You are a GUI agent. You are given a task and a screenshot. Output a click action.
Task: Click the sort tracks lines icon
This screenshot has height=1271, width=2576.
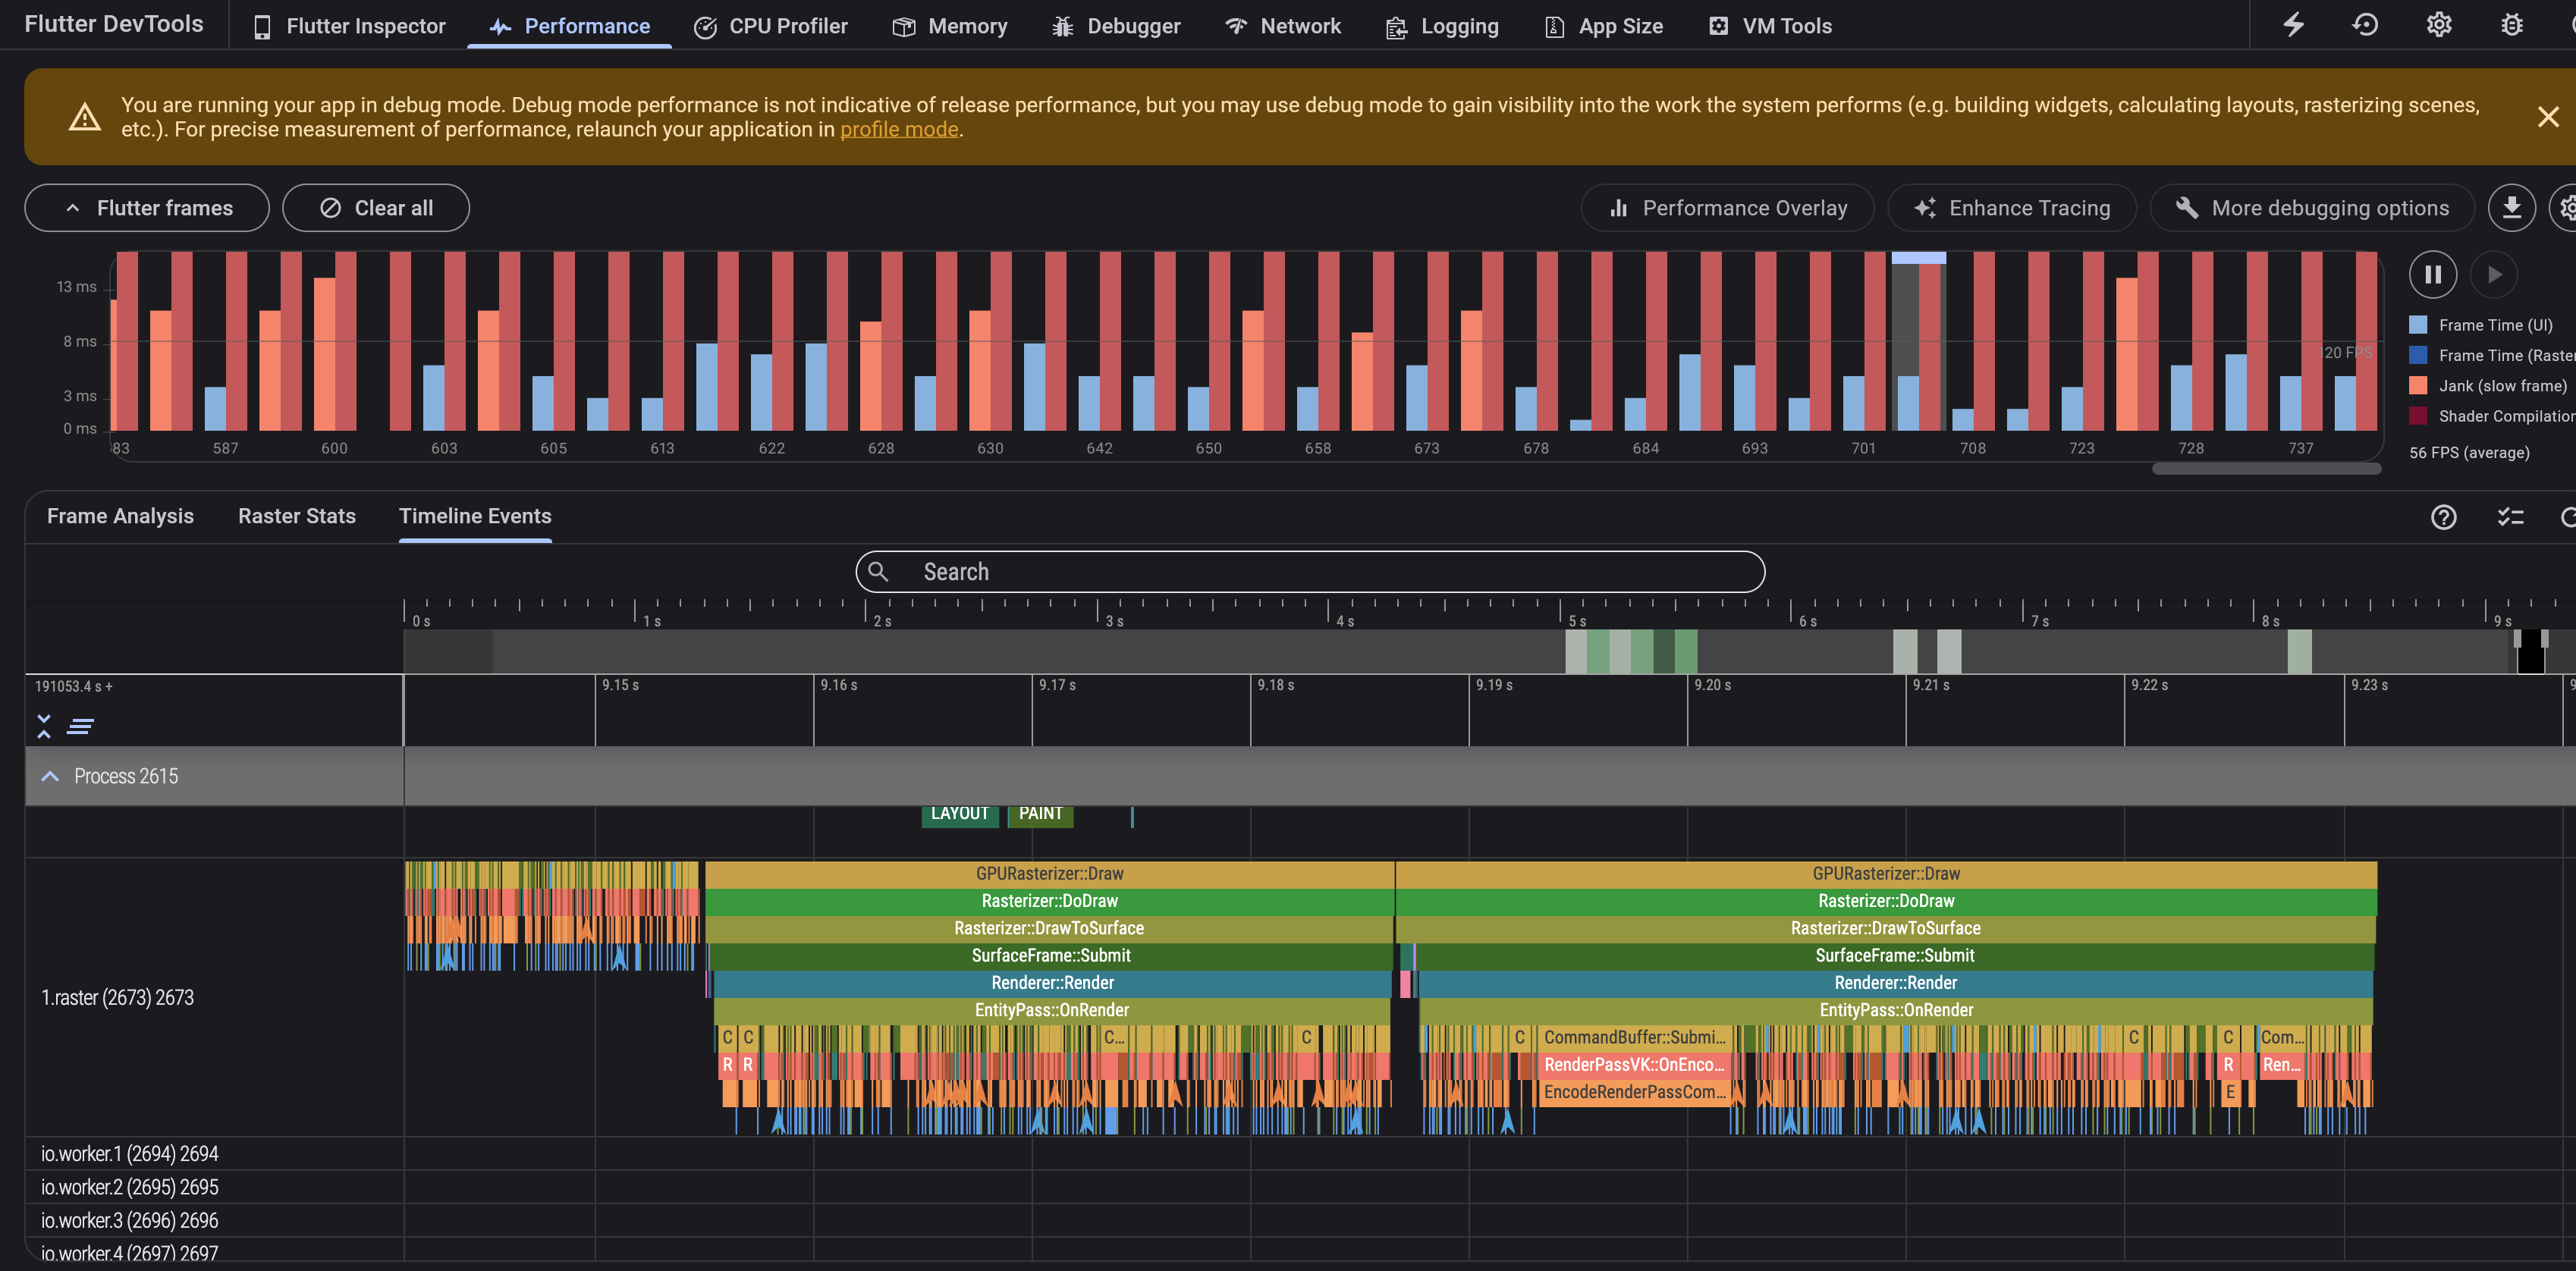tap(80, 727)
